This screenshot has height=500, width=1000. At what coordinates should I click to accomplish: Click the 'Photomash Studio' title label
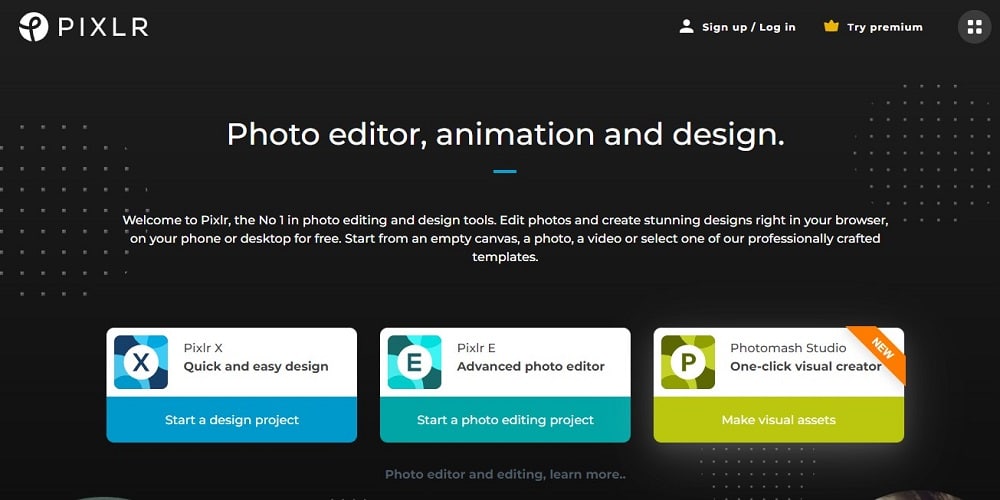(x=788, y=348)
